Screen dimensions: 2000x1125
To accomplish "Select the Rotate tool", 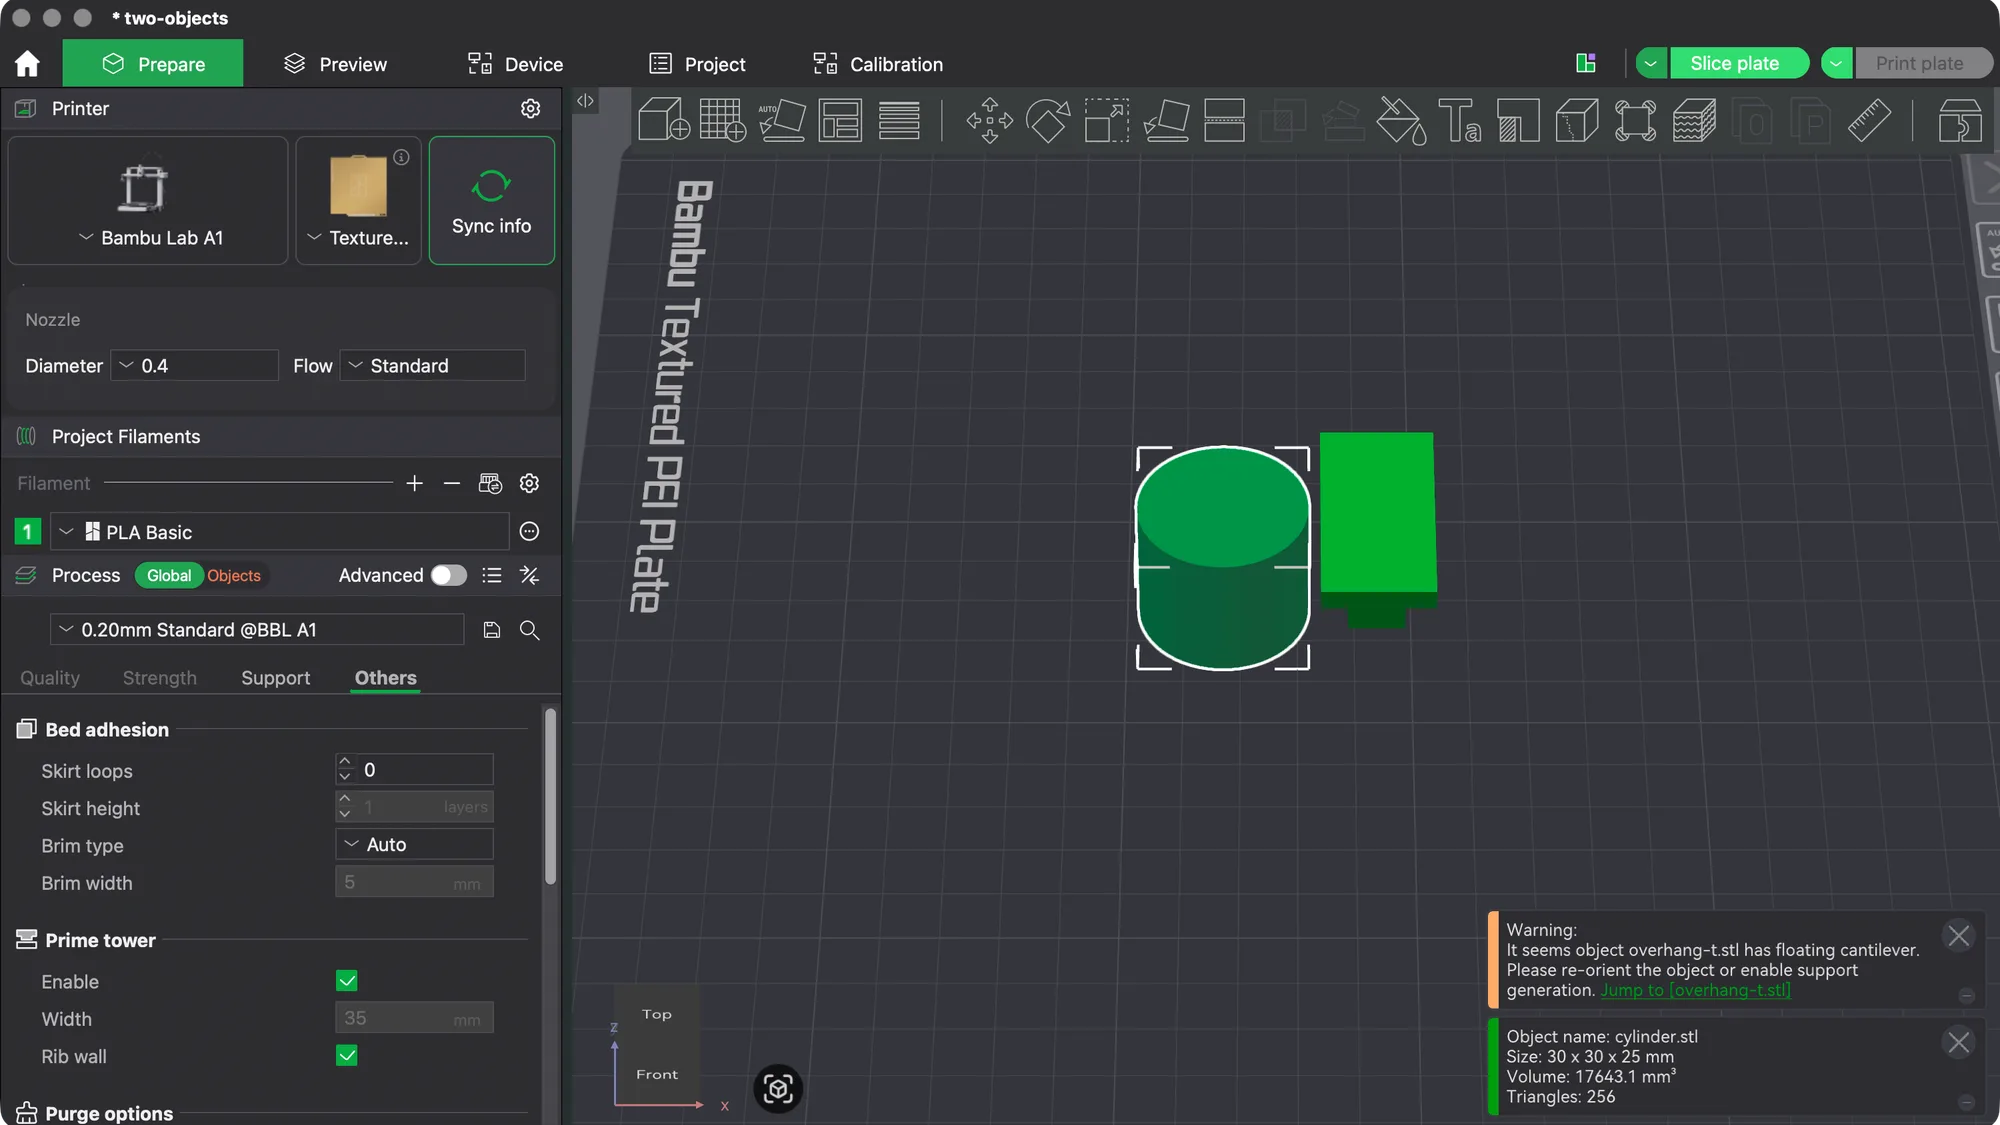I will tap(1048, 120).
